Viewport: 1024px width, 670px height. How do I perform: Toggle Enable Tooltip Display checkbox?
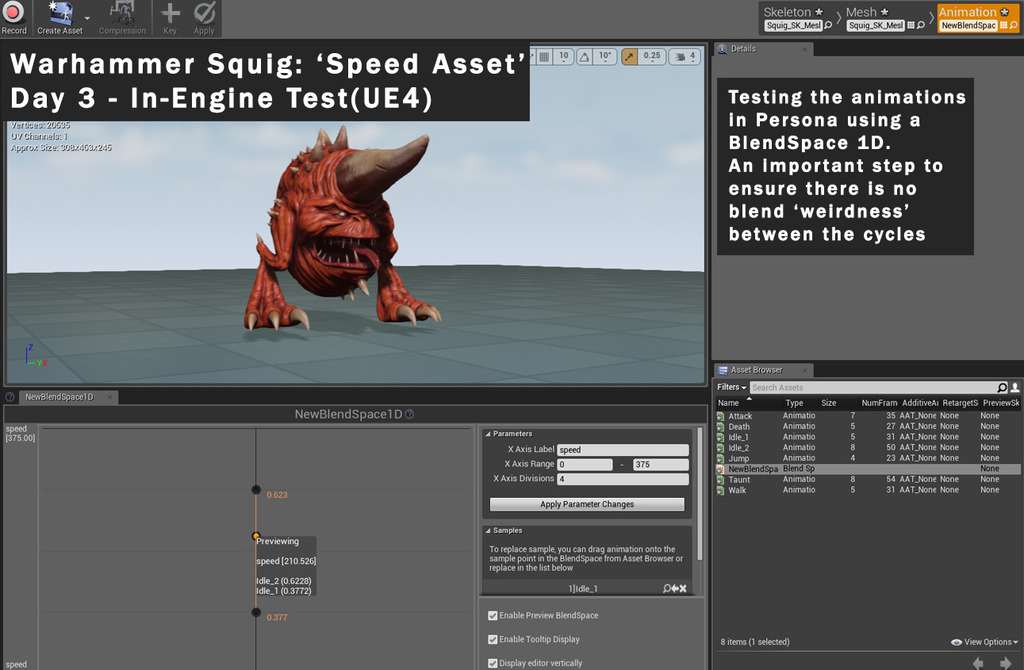492,639
